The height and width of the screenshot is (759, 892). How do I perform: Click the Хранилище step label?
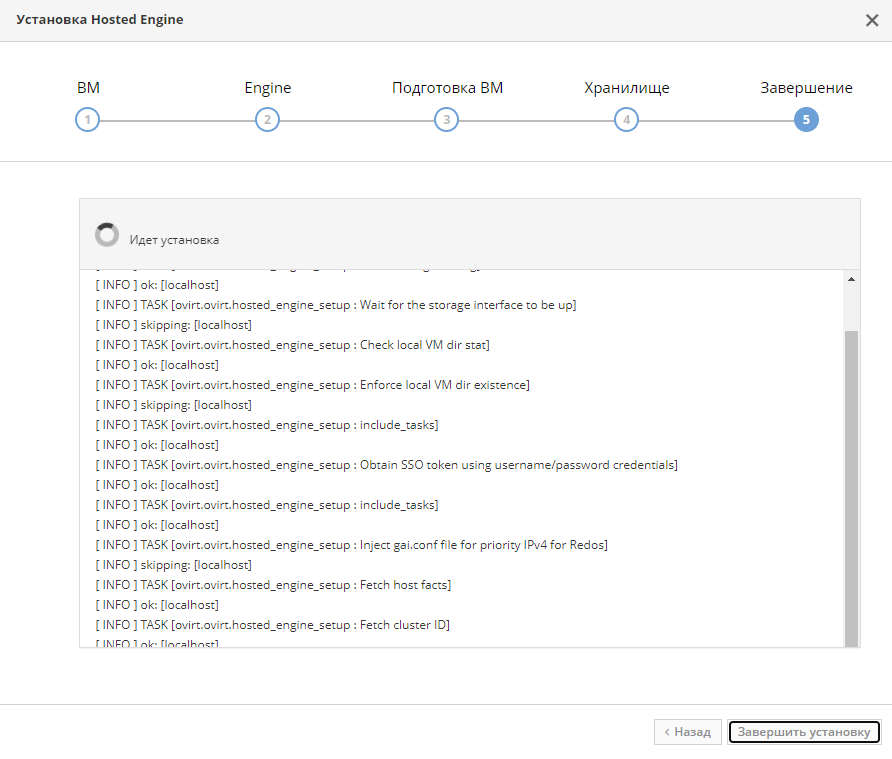tap(627, 88)
